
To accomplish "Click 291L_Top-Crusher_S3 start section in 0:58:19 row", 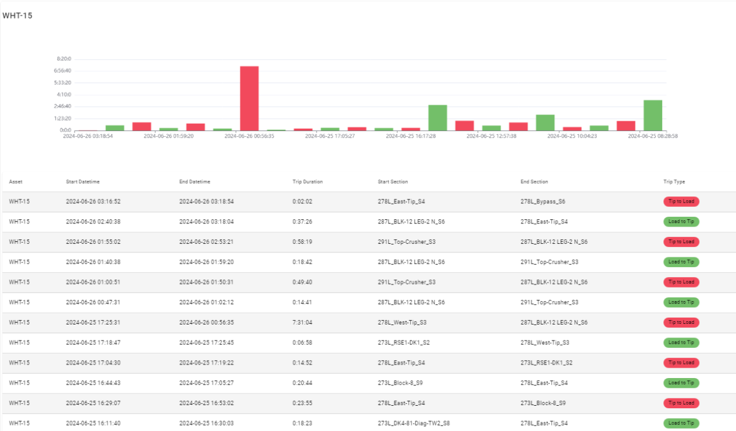I will (x=406, y=242).
